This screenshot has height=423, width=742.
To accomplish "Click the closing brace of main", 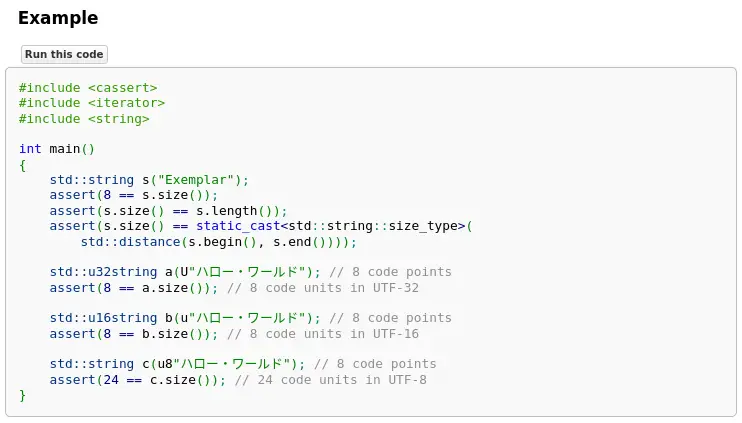I will pos(22,395).
